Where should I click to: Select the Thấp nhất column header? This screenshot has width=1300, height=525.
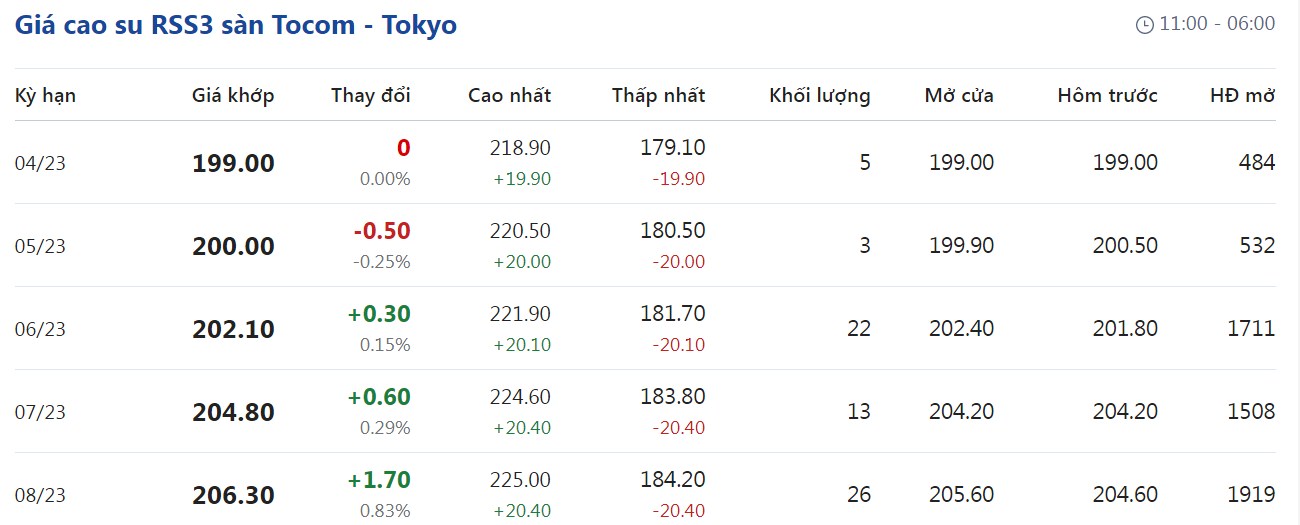click(x=658, y=96)
